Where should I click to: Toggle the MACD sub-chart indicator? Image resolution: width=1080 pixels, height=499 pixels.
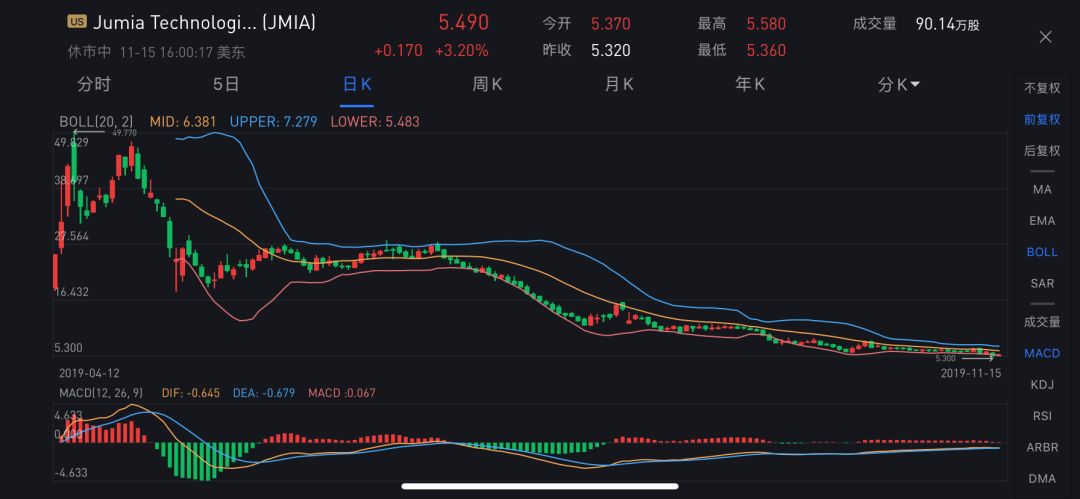coord(1042,354)
